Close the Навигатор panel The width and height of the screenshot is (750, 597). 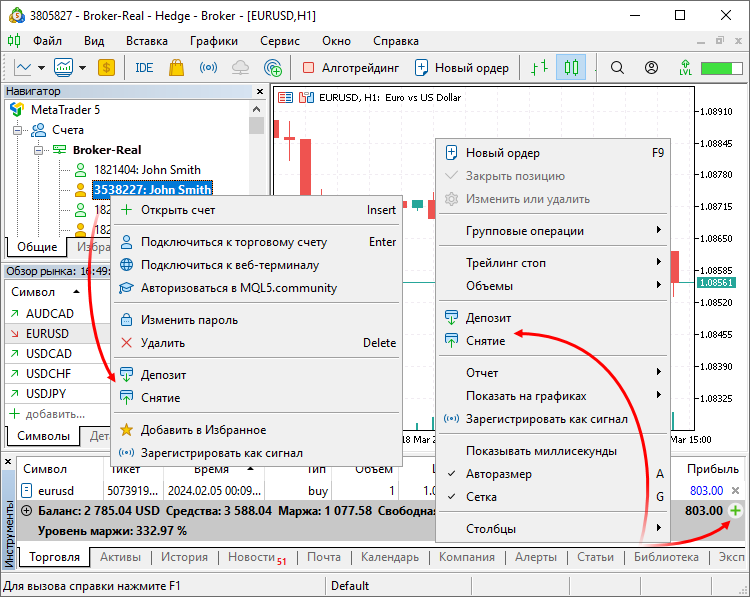tap(260, 91)
